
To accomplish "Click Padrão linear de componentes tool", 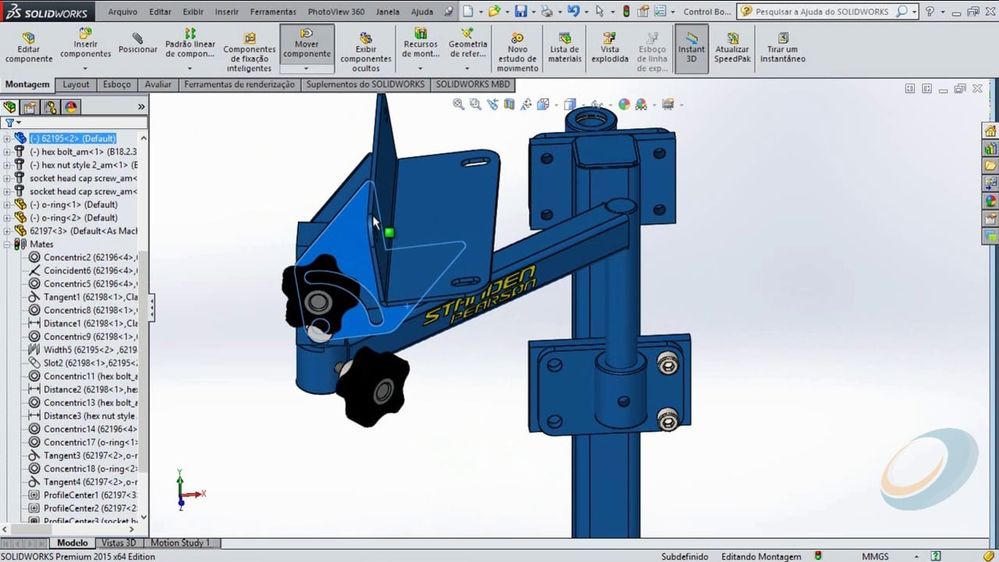I will pyautogui.click(x=190, y=43).
